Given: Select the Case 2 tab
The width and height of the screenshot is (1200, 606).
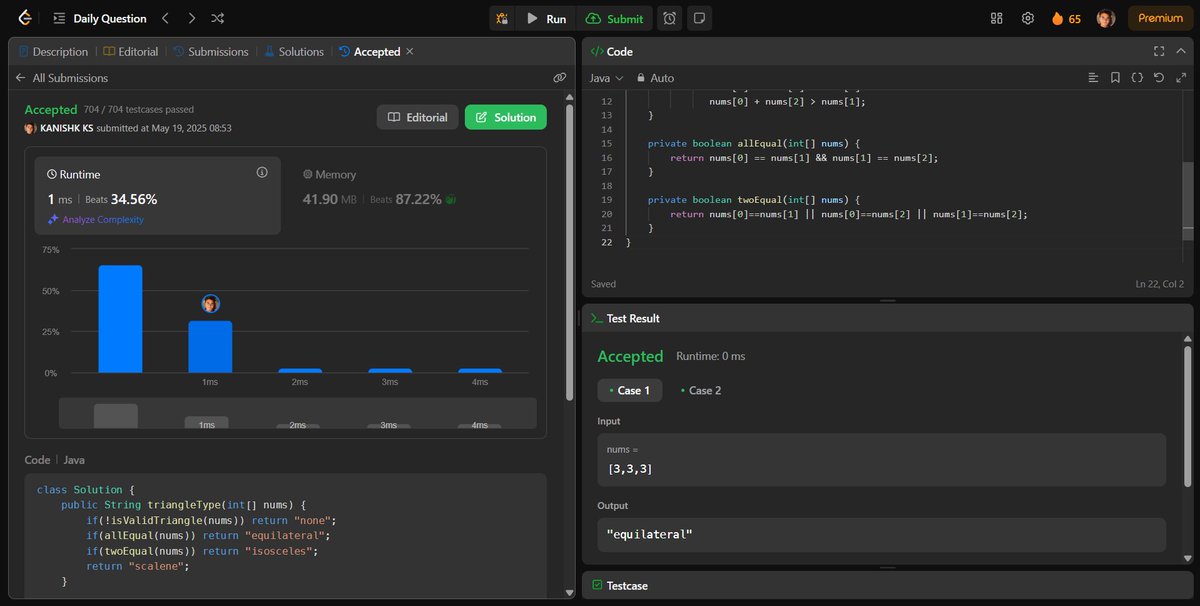Looking at the screenshot, I should coord(700,390).
